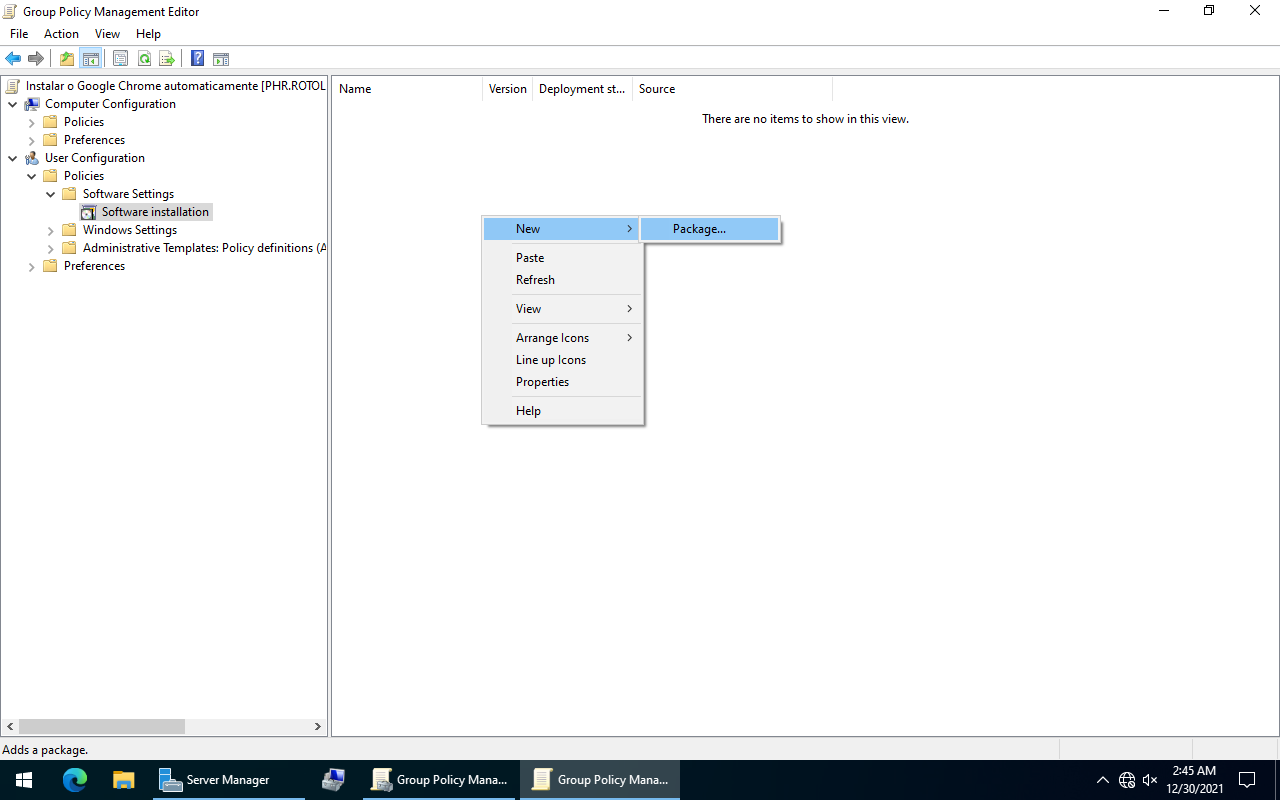Click the Refresh toolbar icon
Screen dimensions: 1280x800
144,59
